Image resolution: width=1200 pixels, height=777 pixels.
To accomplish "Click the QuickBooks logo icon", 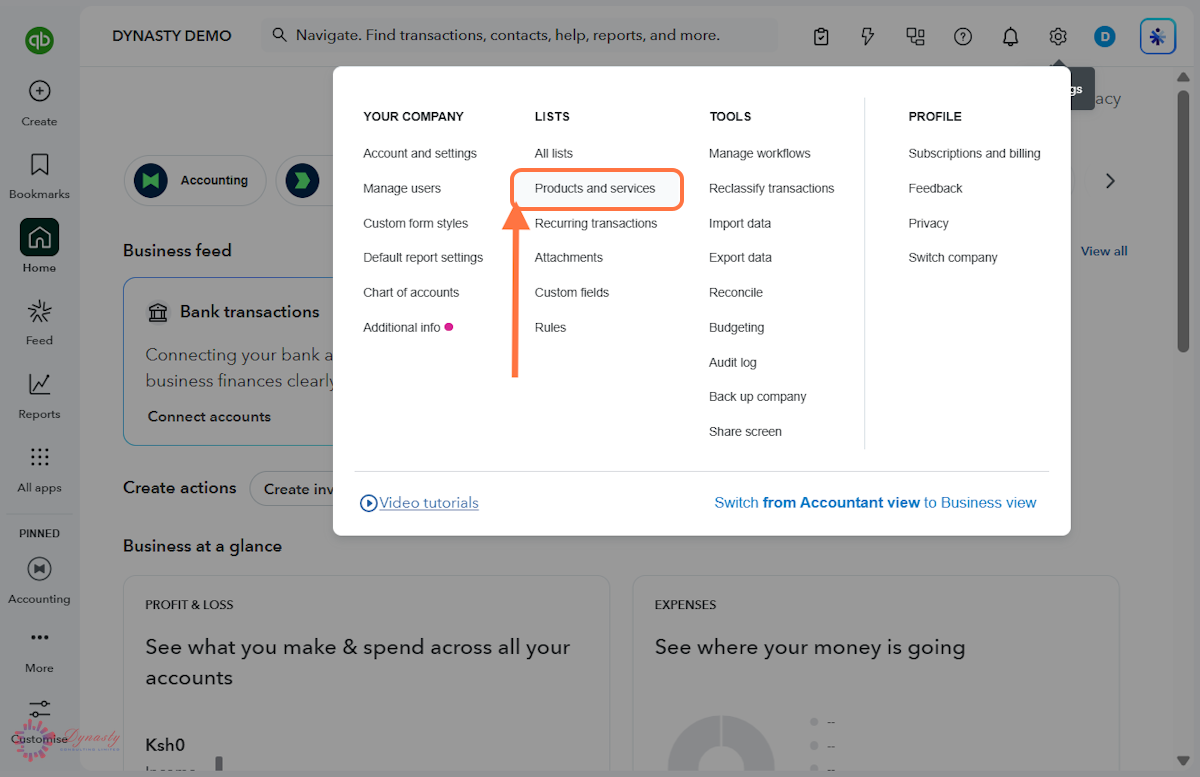I will (39, 40).
